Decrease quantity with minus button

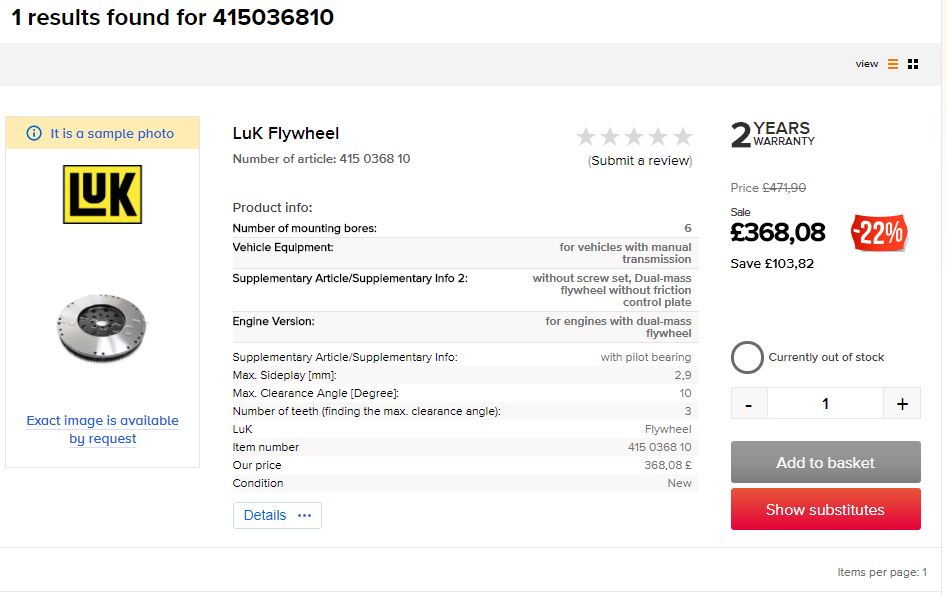(x=749, y=404)
